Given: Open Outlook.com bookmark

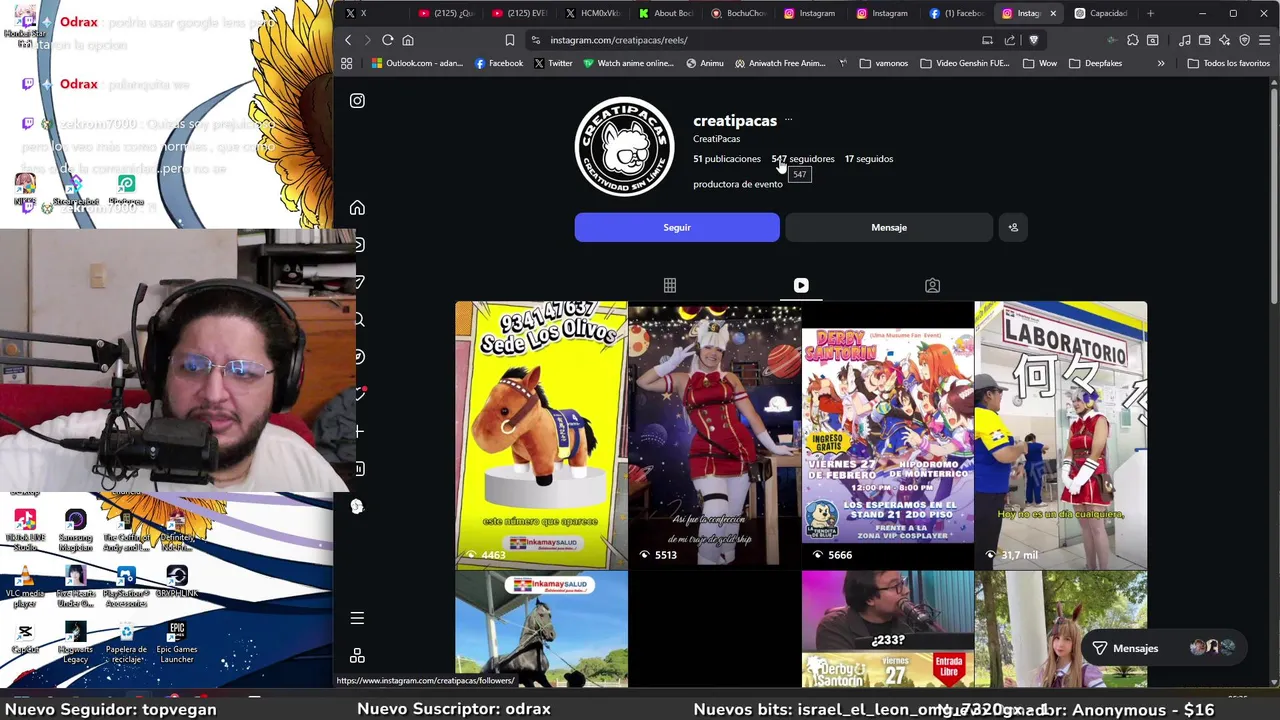Looking at the screenshot, I should tap(417, 63).
